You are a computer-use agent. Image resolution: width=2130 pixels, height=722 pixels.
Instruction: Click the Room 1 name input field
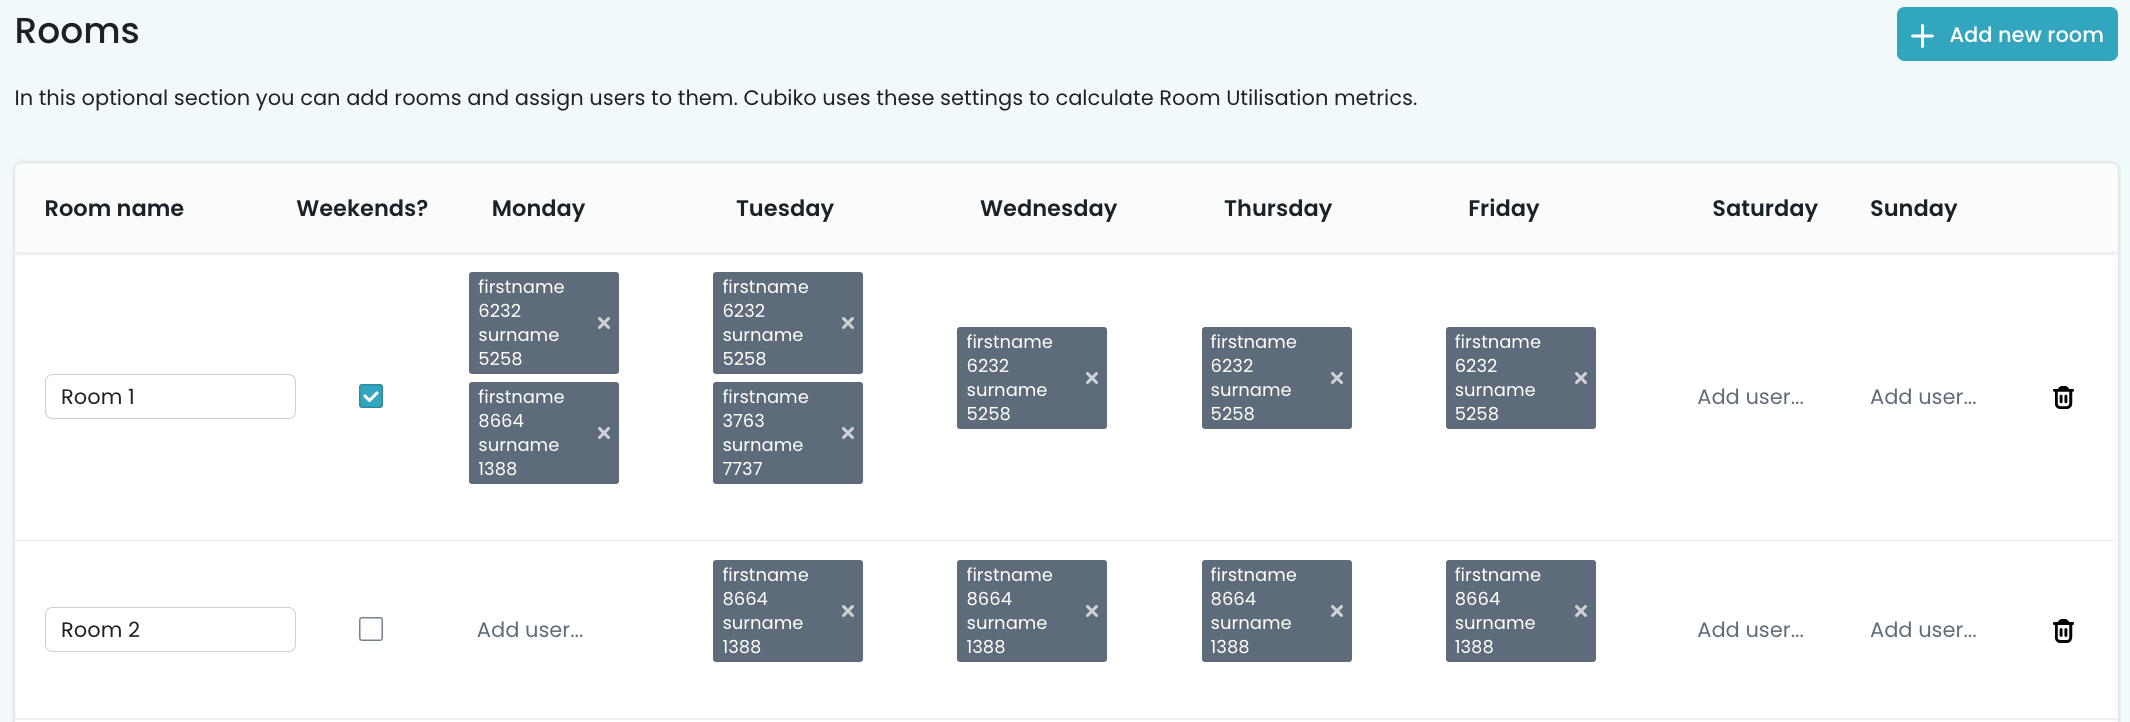pos(170,396)
